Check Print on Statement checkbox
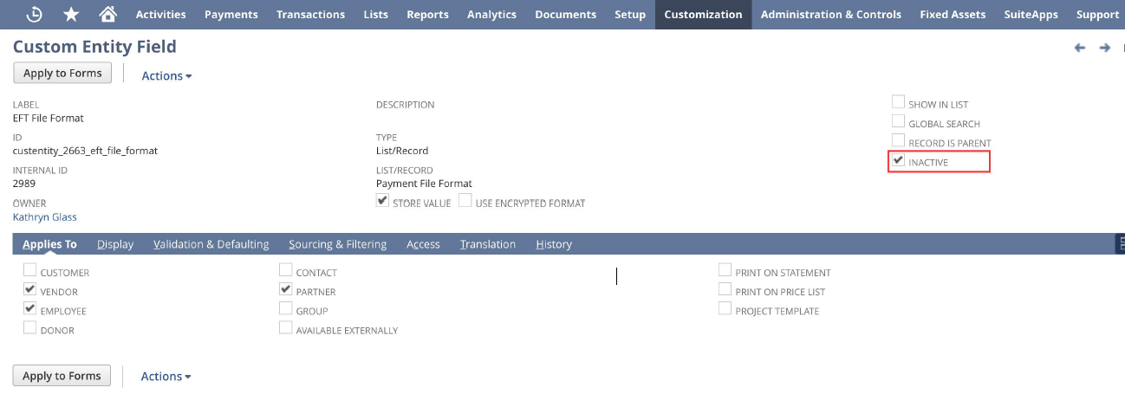 (725, 271)
